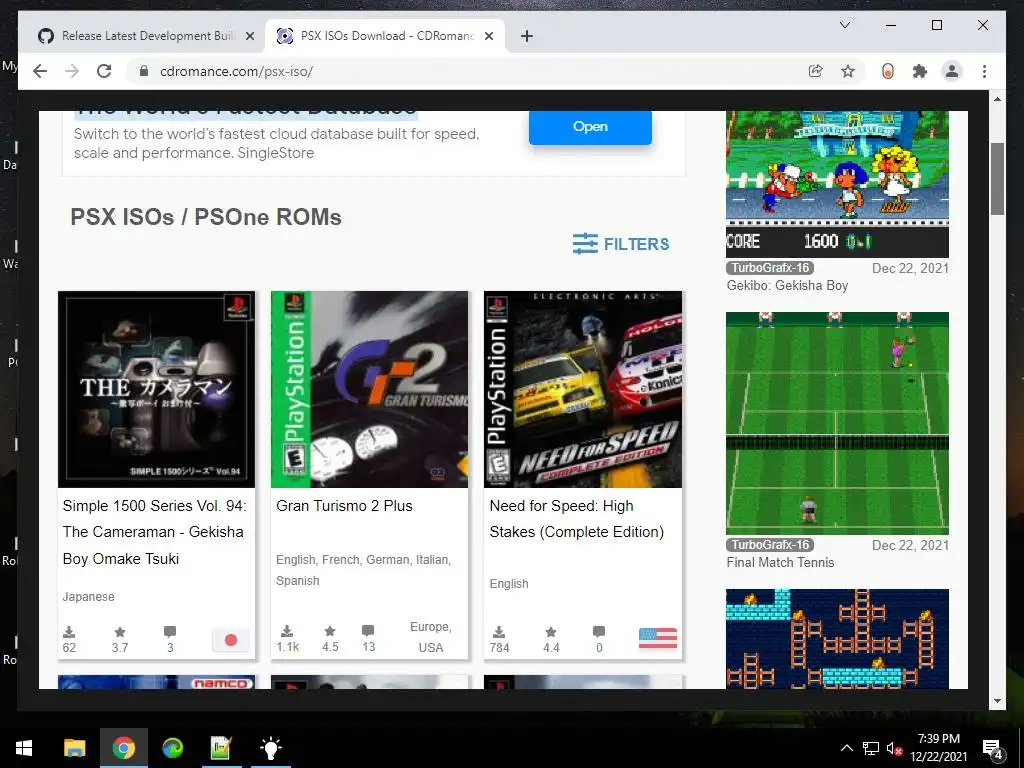Open the network status tray icon

(871, 748)
